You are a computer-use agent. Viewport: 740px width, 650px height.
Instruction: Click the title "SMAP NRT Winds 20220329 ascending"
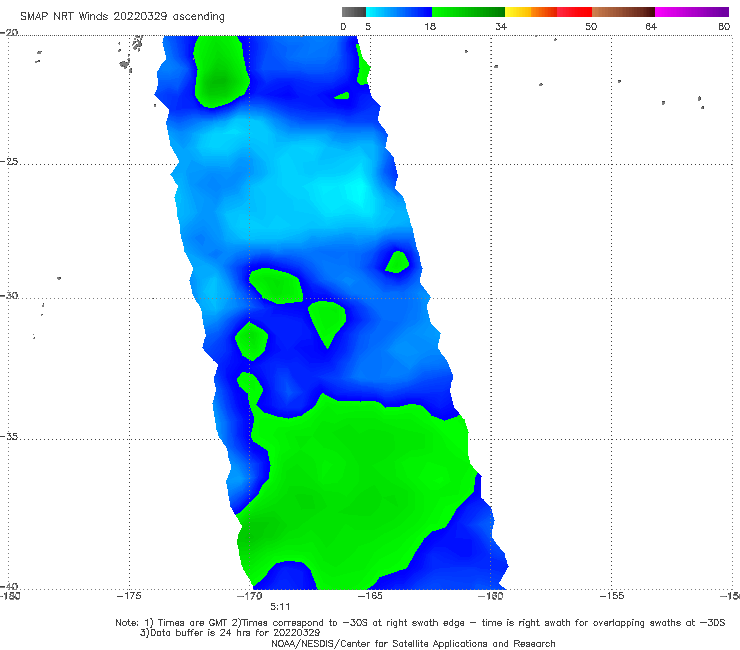click(122, 16)
